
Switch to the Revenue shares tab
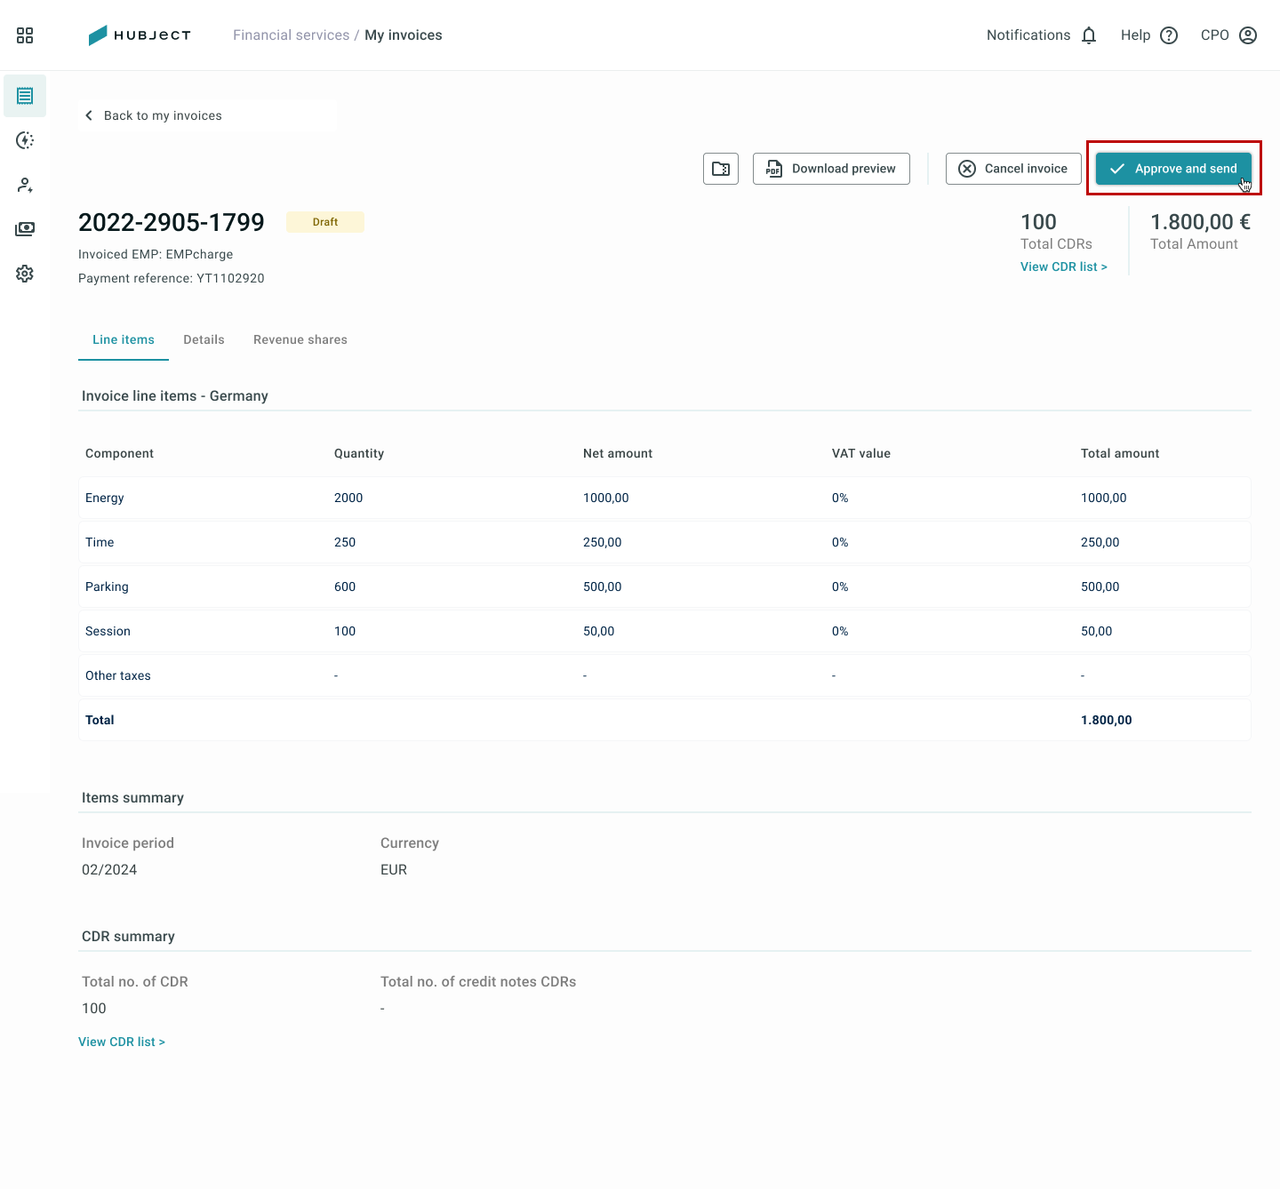point(300,340)
